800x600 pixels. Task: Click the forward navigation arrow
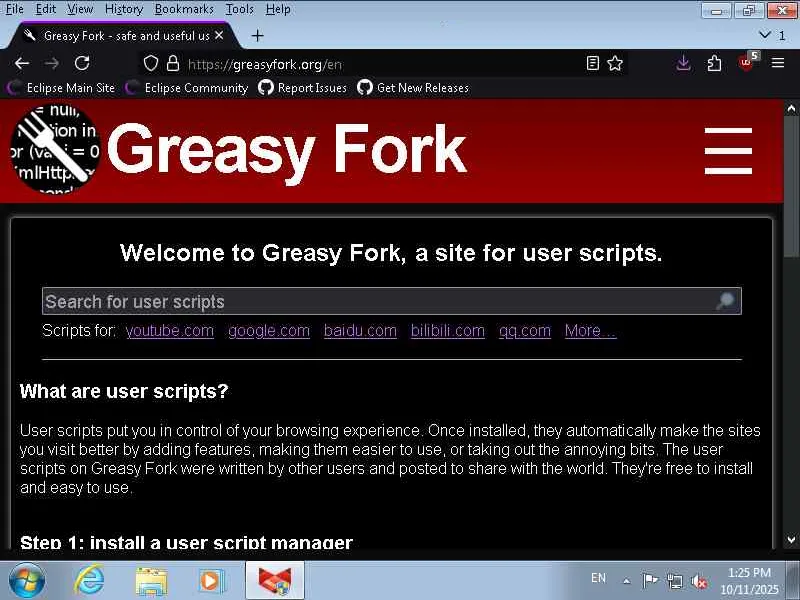52,64
